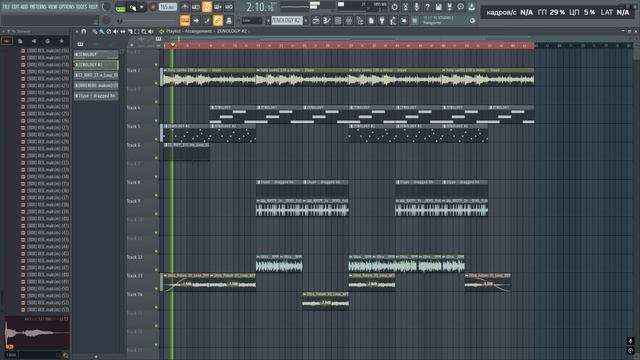Open the tempo tapper icon
Image resolution: width=640 pixels, height=360 pixels.
[x=393, y=20]
